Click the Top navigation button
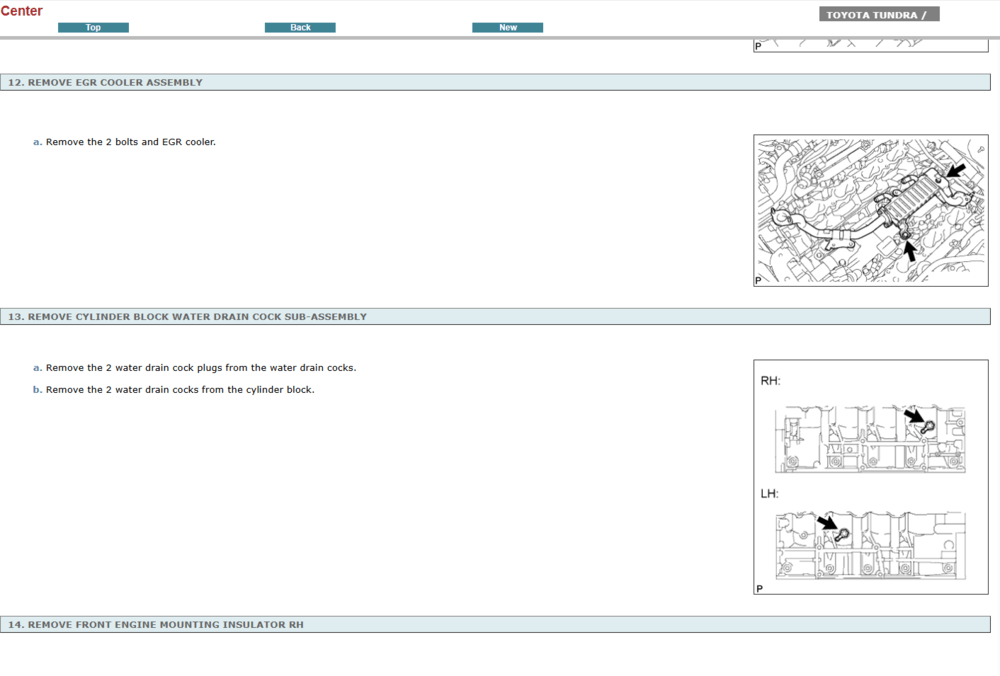1000x676 pixels. point(93,28)
